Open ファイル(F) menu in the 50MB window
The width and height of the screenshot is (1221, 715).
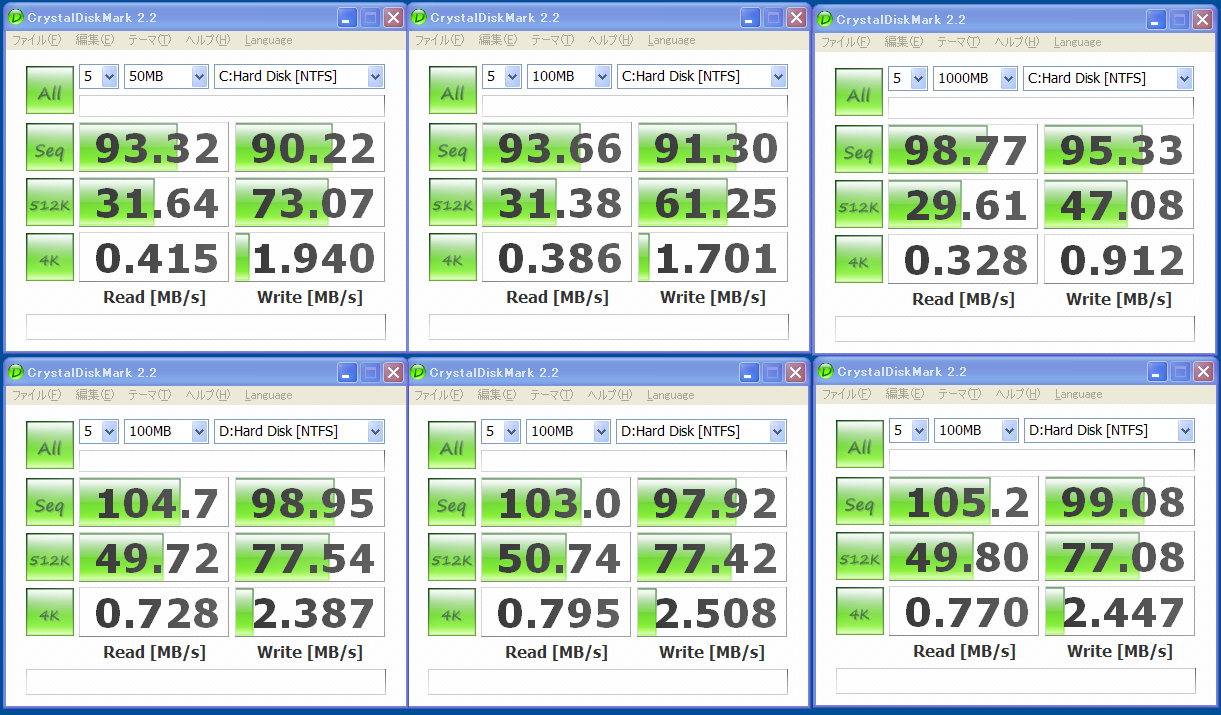pyautogui.click(x=36, y=40)
